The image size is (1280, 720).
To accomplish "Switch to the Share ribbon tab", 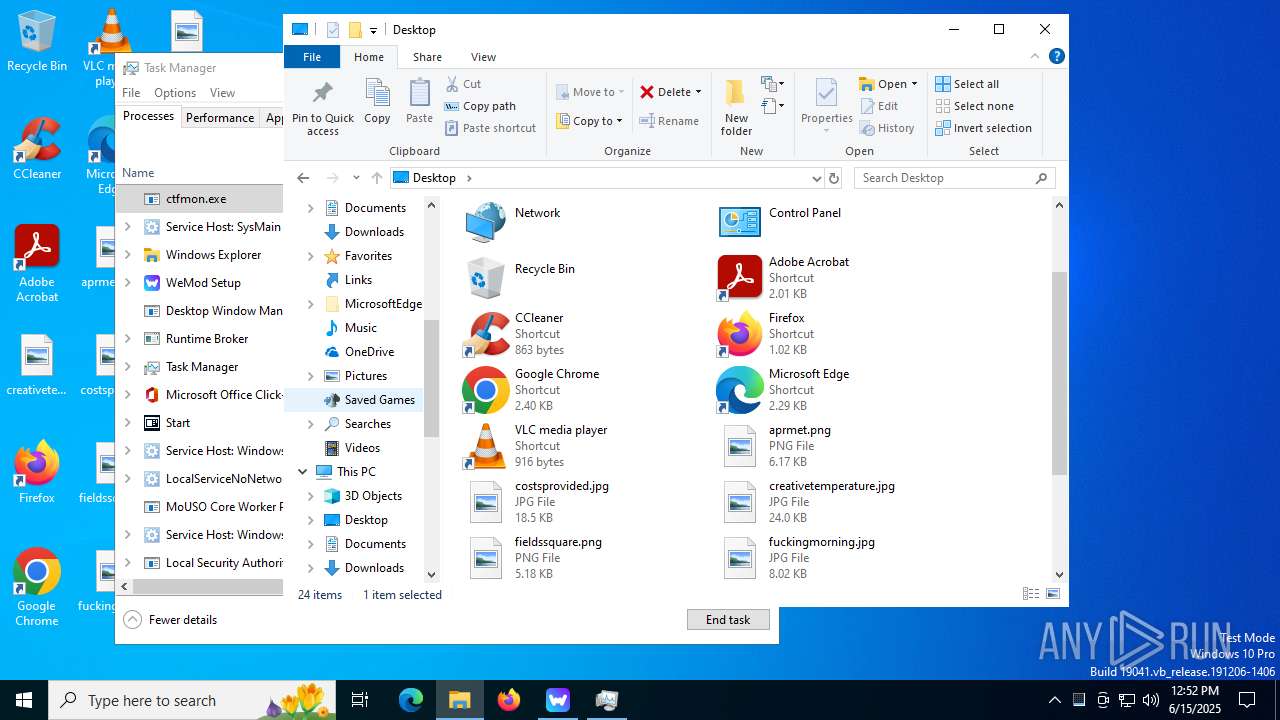I will tap(427, 57).
